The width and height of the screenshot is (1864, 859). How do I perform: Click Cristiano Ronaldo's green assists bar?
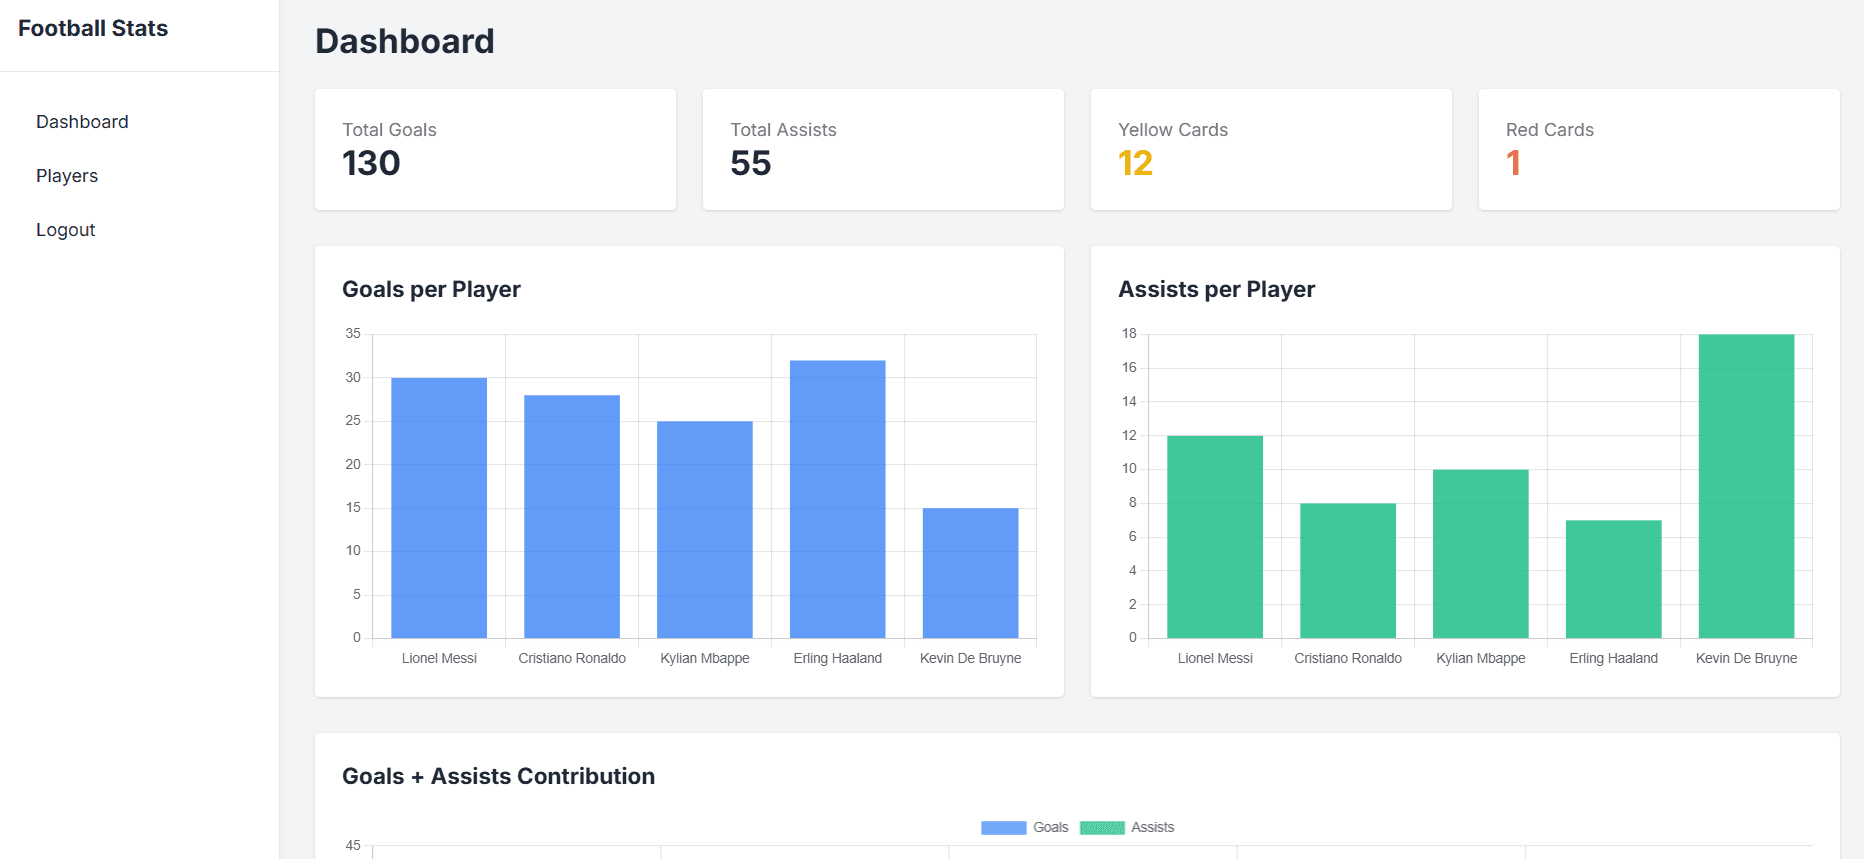tap(1348, 570)
